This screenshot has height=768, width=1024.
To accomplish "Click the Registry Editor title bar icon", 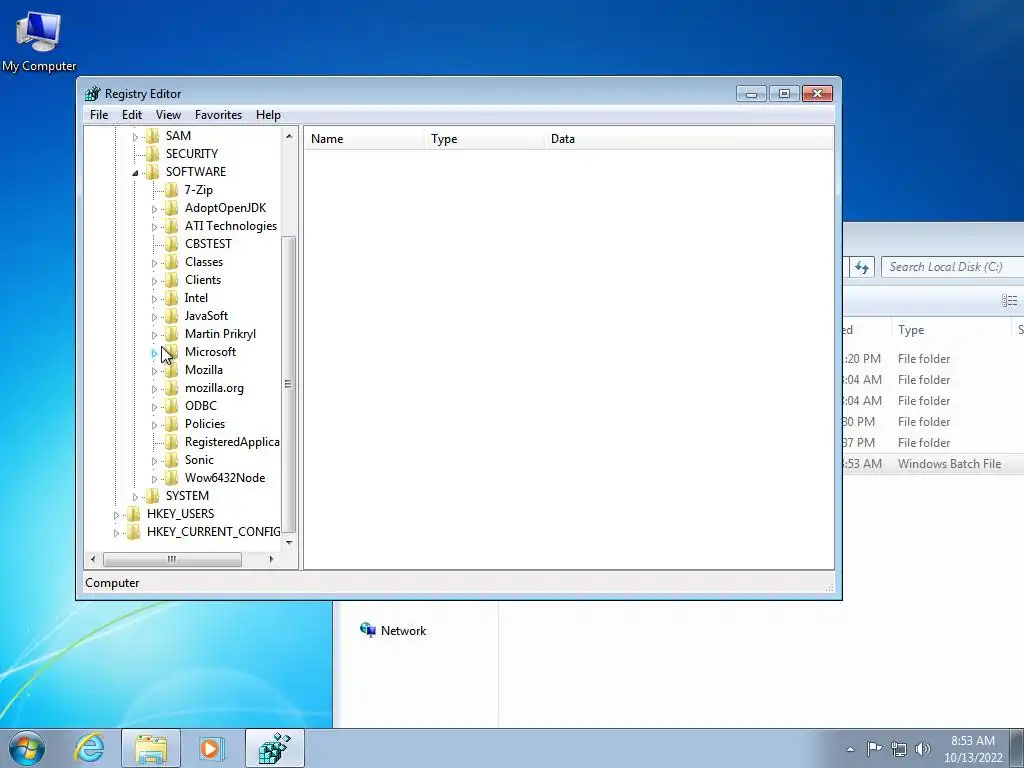I will point(93,94).
